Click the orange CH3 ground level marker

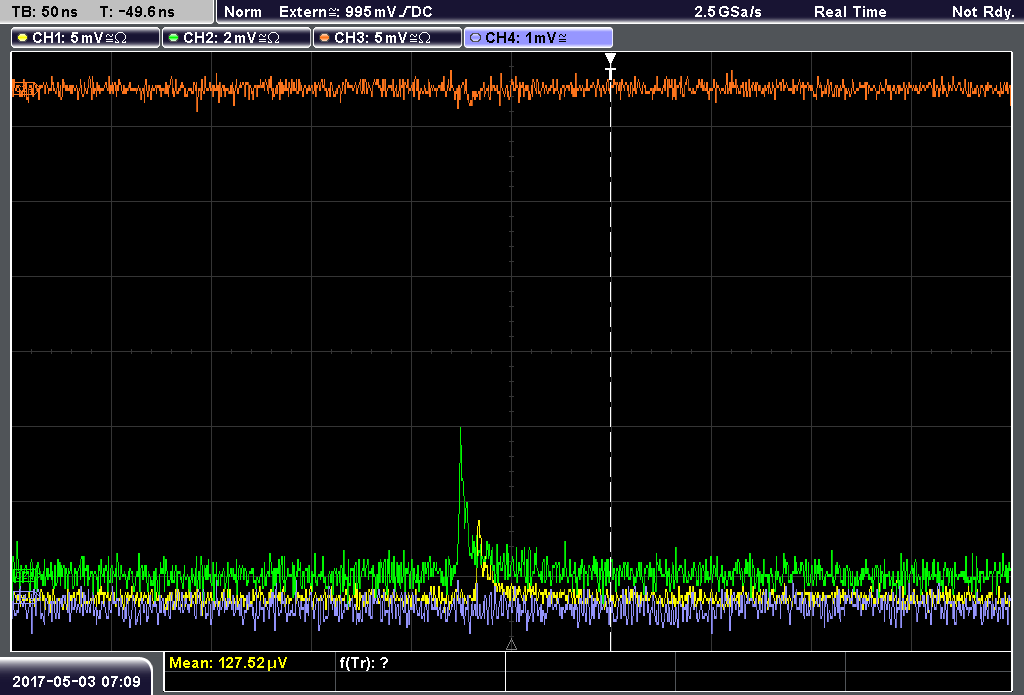coord(24,89)
